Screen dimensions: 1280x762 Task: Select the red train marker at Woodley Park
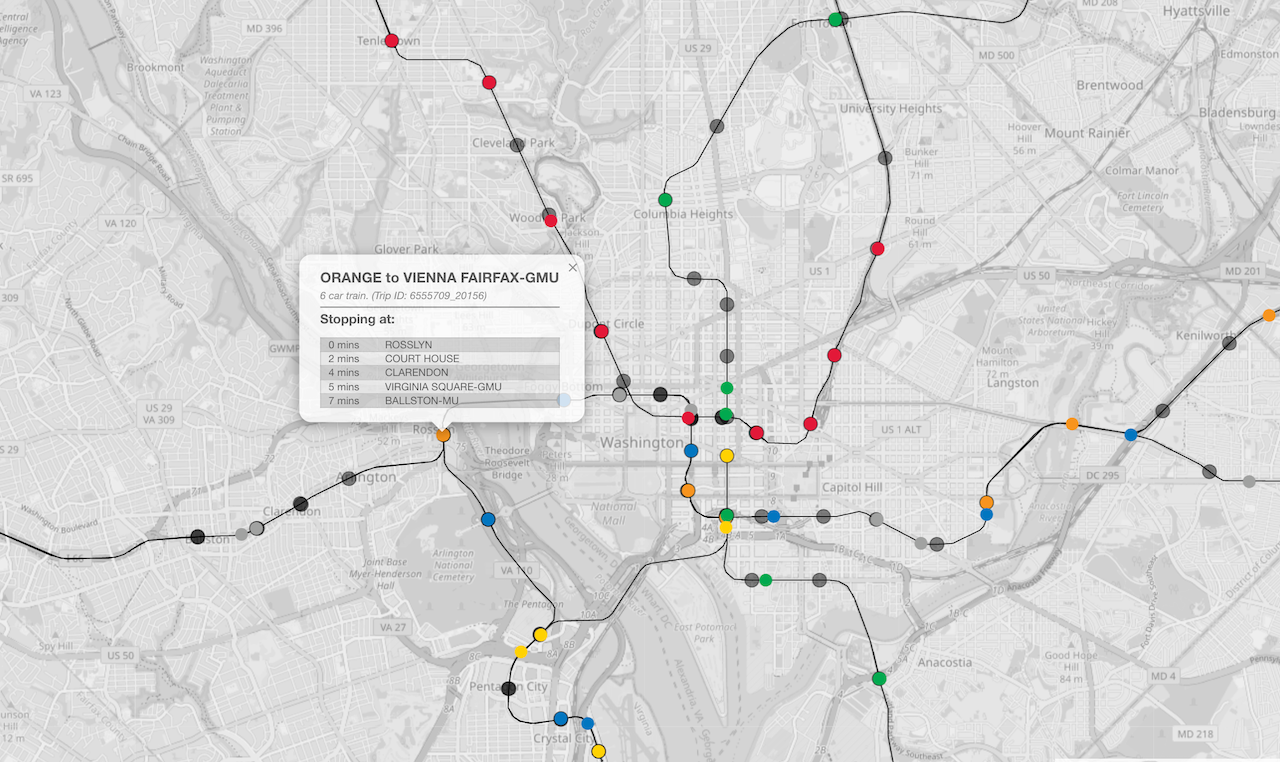point(550,220)
